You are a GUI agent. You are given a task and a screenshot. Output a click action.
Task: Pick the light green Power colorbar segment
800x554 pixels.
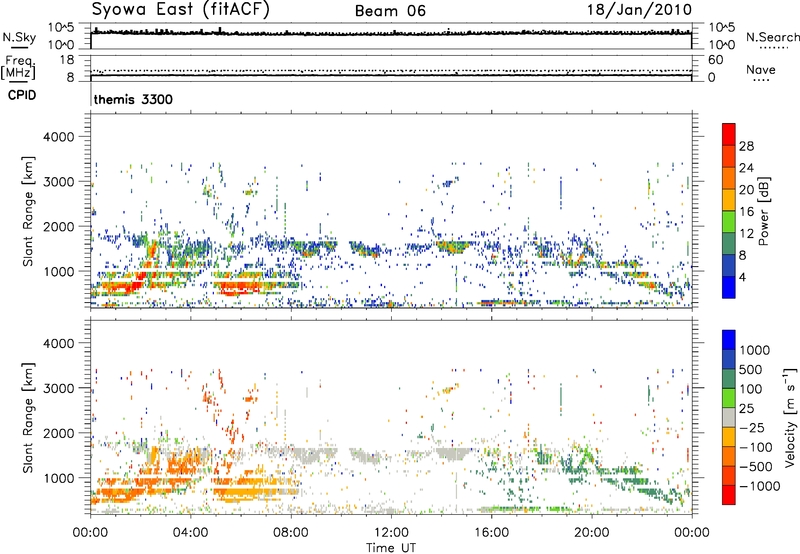point(729,221)
